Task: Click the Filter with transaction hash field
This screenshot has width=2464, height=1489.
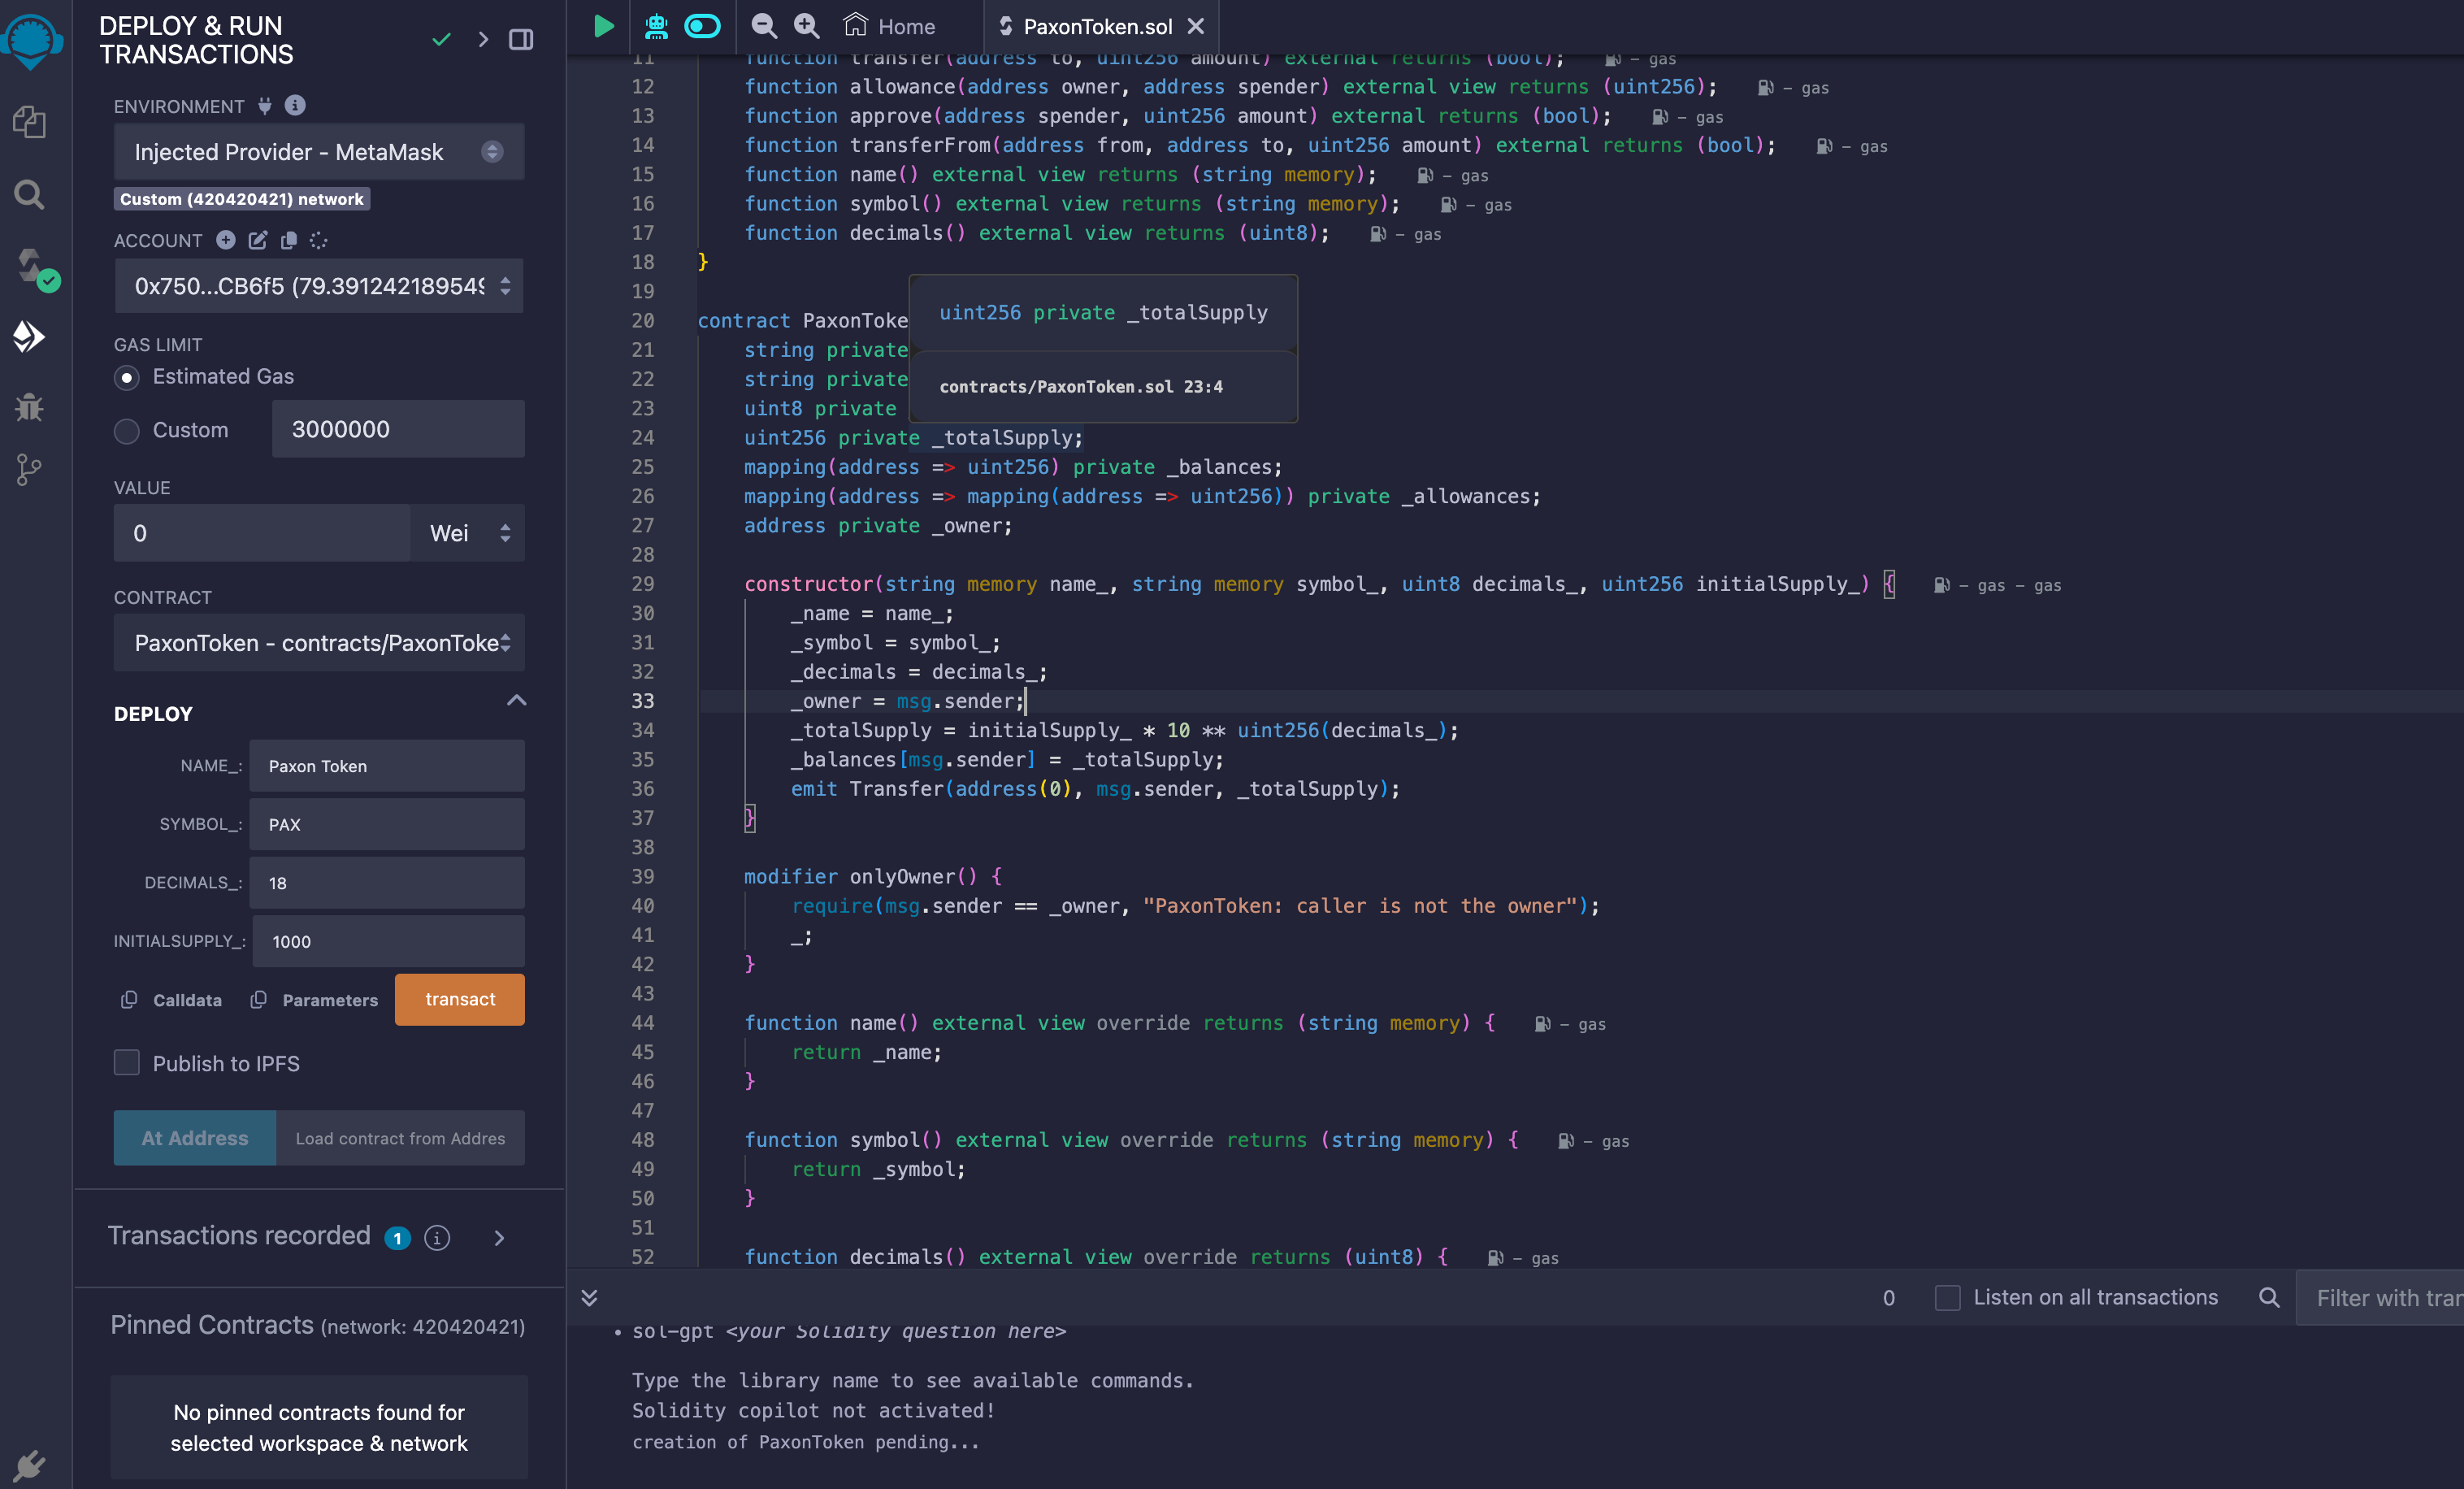Action: pos(2380,1297)
